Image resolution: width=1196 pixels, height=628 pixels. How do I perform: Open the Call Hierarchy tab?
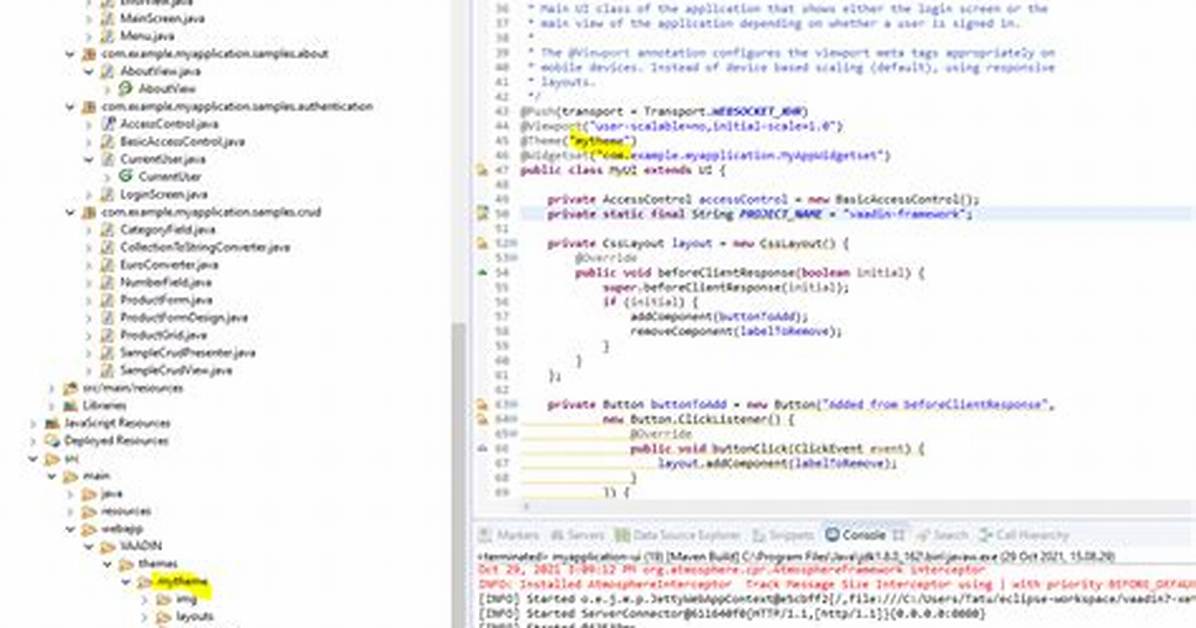(x=1025, y=535)
